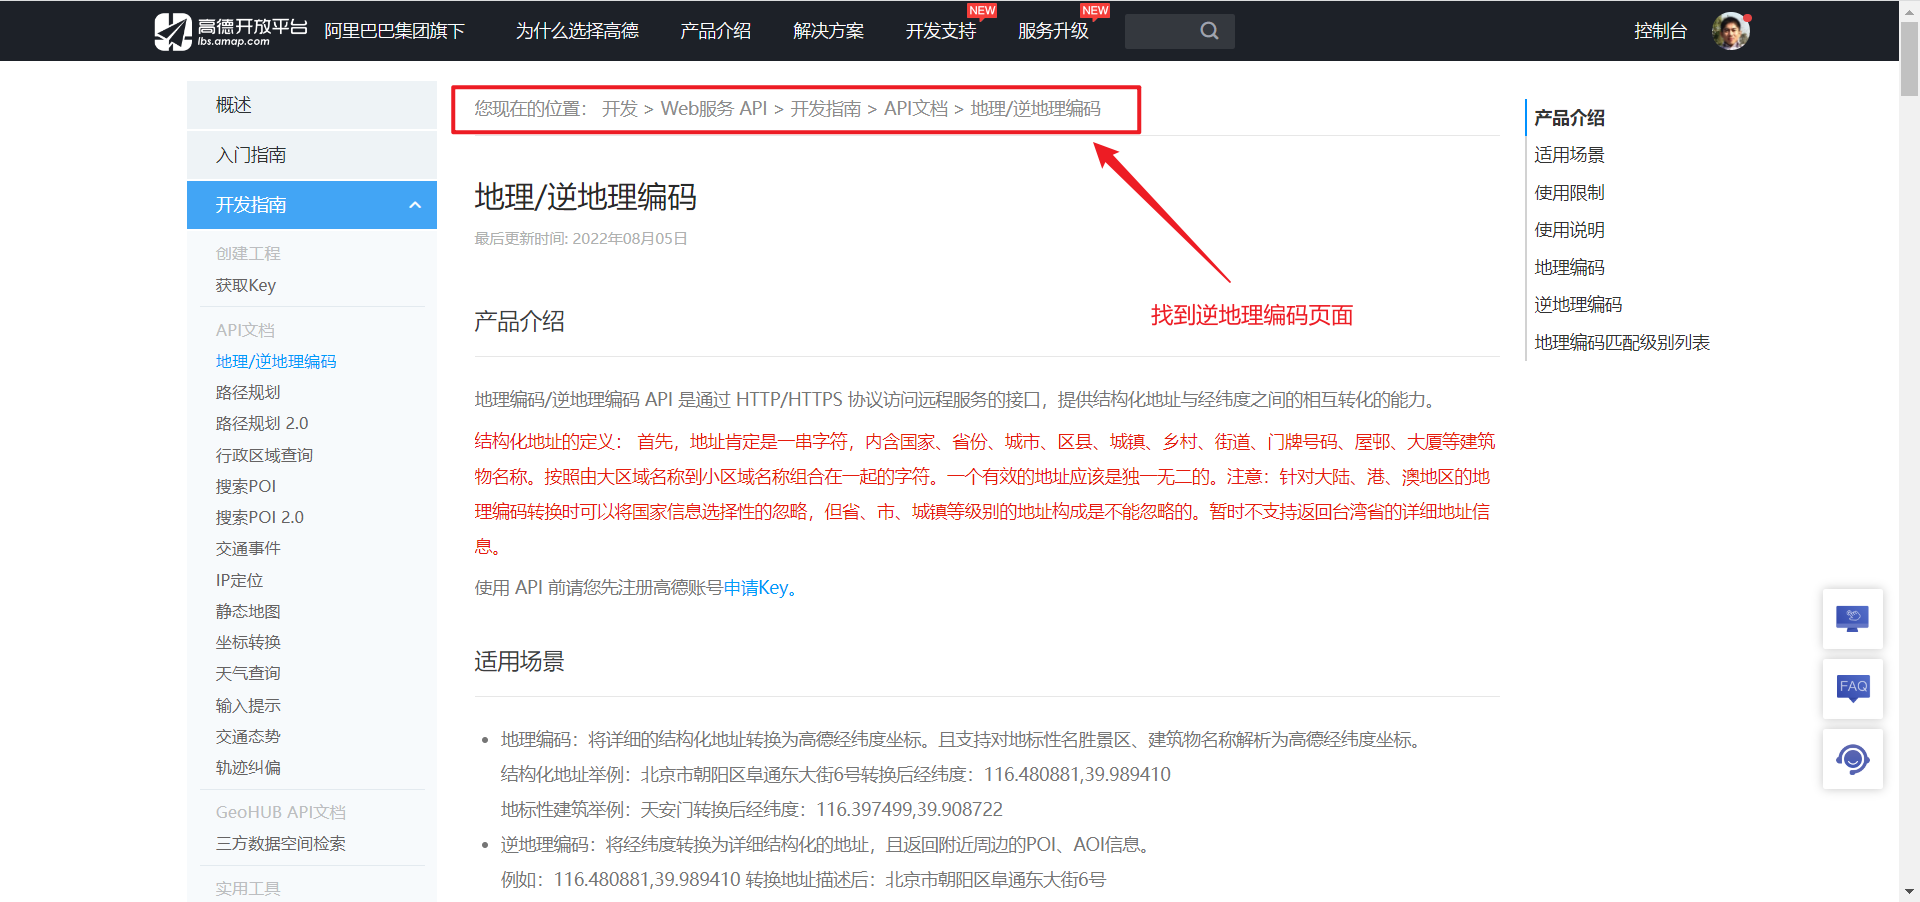Image resolution: width=1920 pixels, height=902 pixels.
Task: Click the 开发 breadcrumb link
Action: [x=620, y=108]
